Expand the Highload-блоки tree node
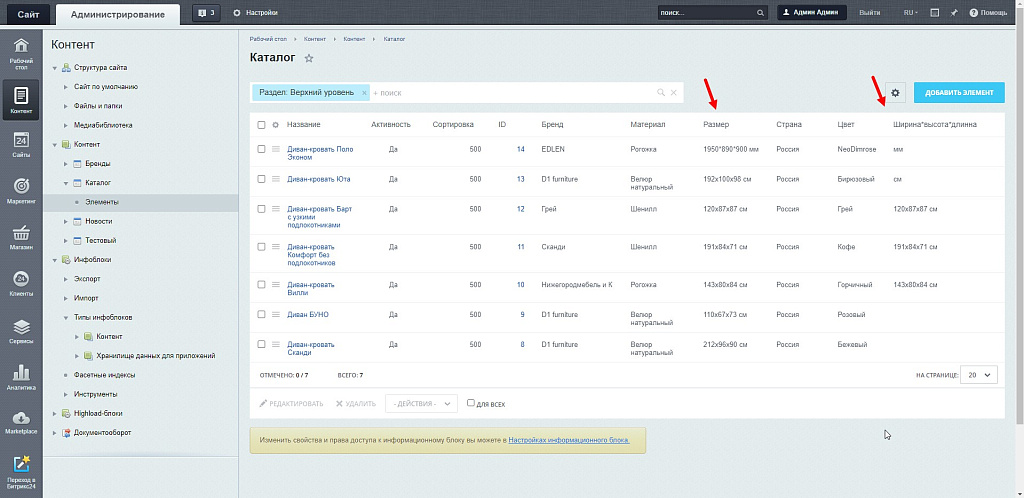The image size is (1024, 498). click(56, 413)
